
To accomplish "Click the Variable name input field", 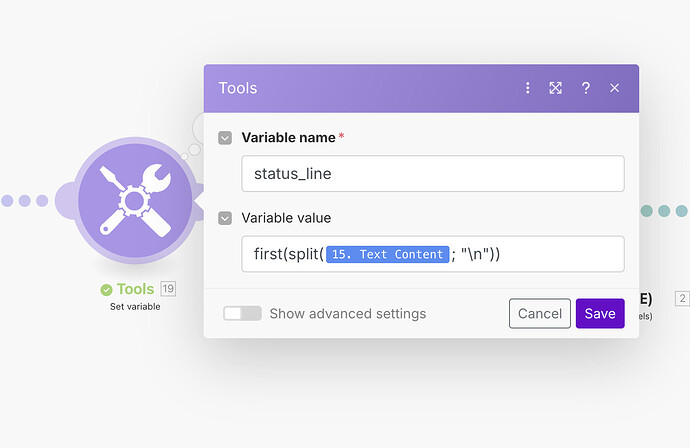I will click(x=432, y=174).
